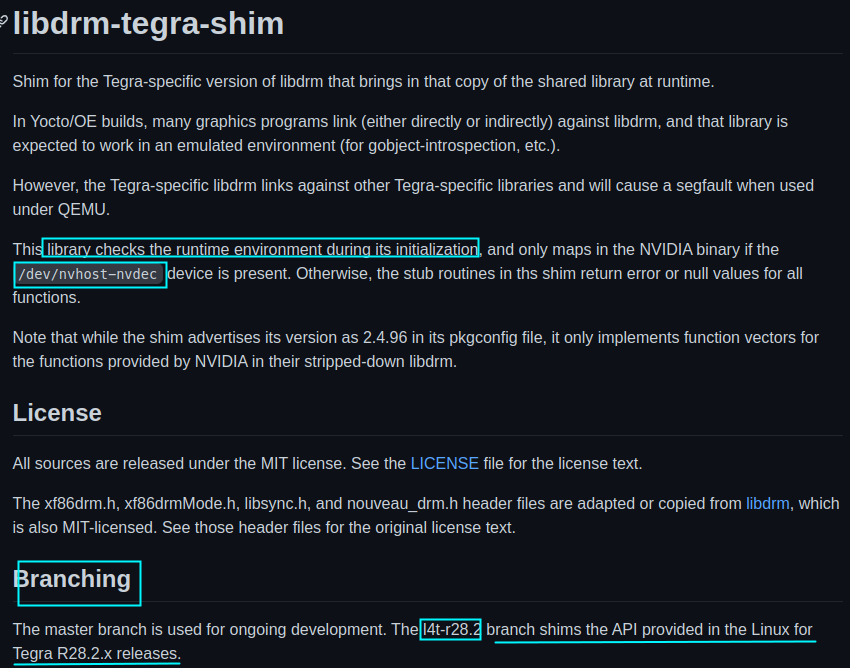The image size is (850, 668).
Task: Click the anchor link icon beside libdrm-tegra-shim heading
Action: coord(3,22)
